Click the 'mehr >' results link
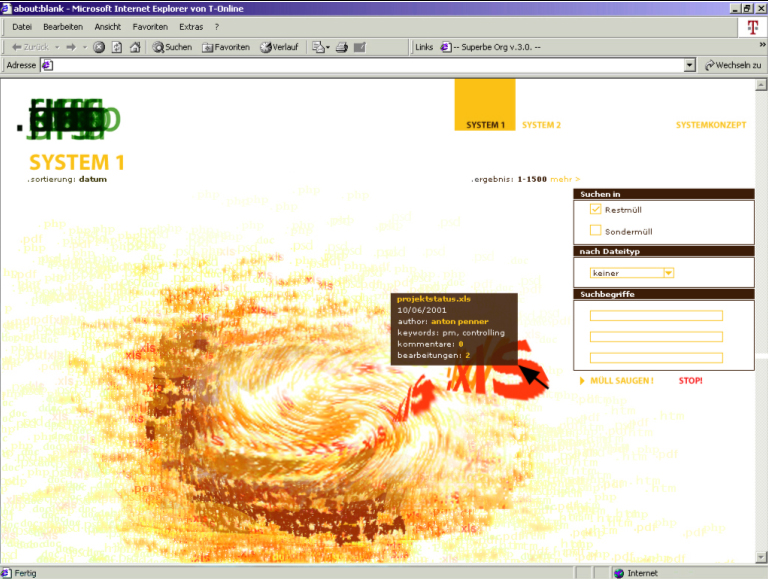 pos(565,180)
